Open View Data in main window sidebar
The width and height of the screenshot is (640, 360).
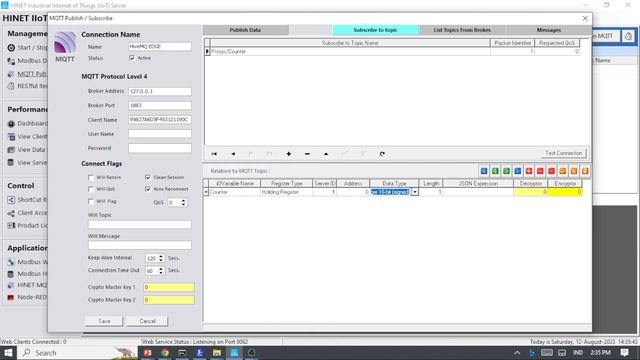27,149
